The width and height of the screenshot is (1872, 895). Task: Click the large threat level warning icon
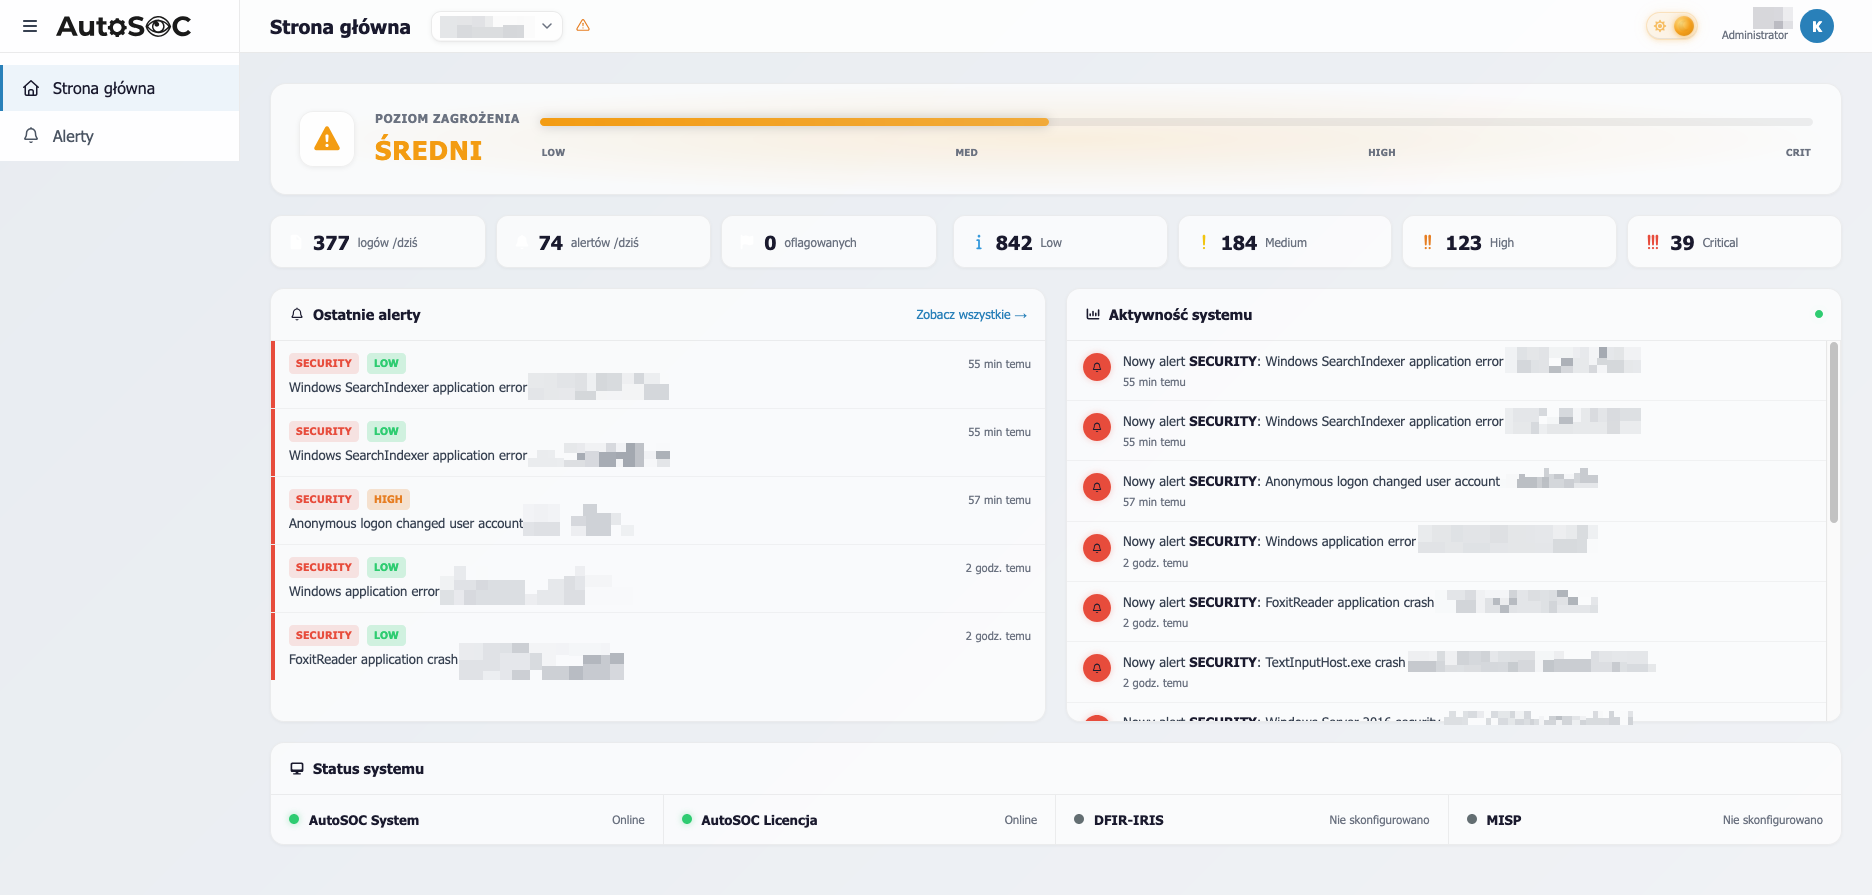coord(327,139)
